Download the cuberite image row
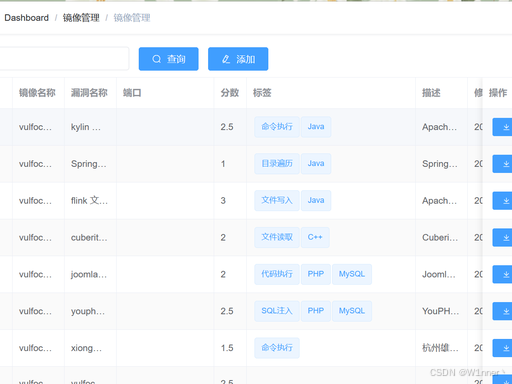Screen dimensions: 512x384 pos(502,238)
